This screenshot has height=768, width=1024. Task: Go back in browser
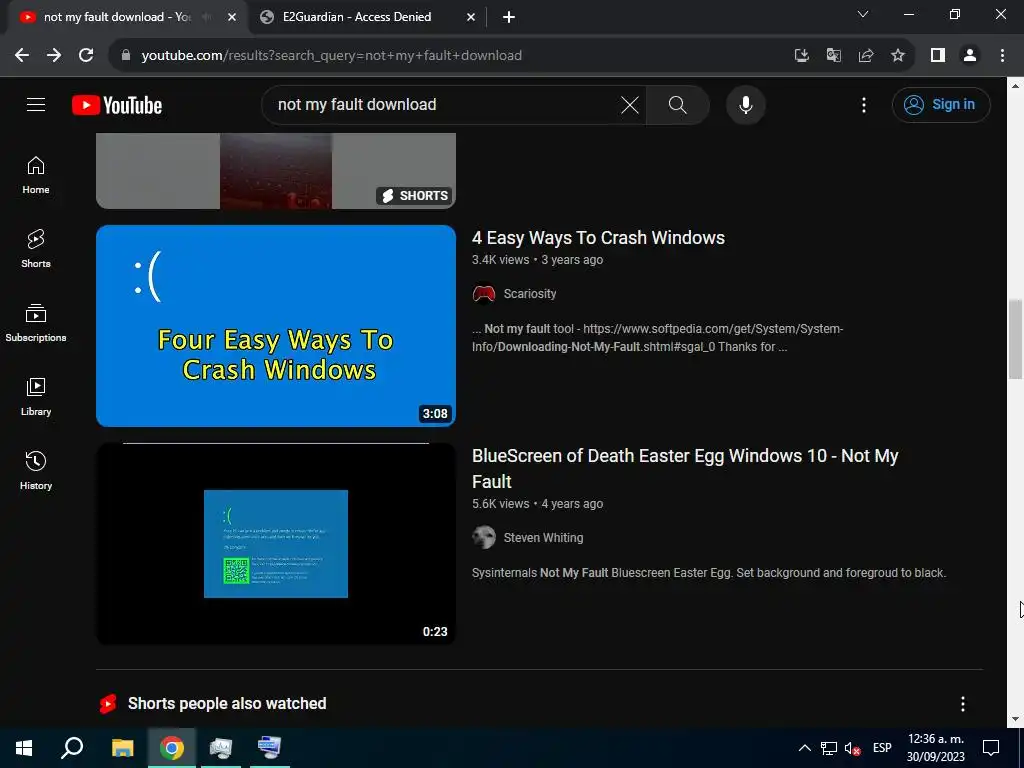(x=22, y=56)
